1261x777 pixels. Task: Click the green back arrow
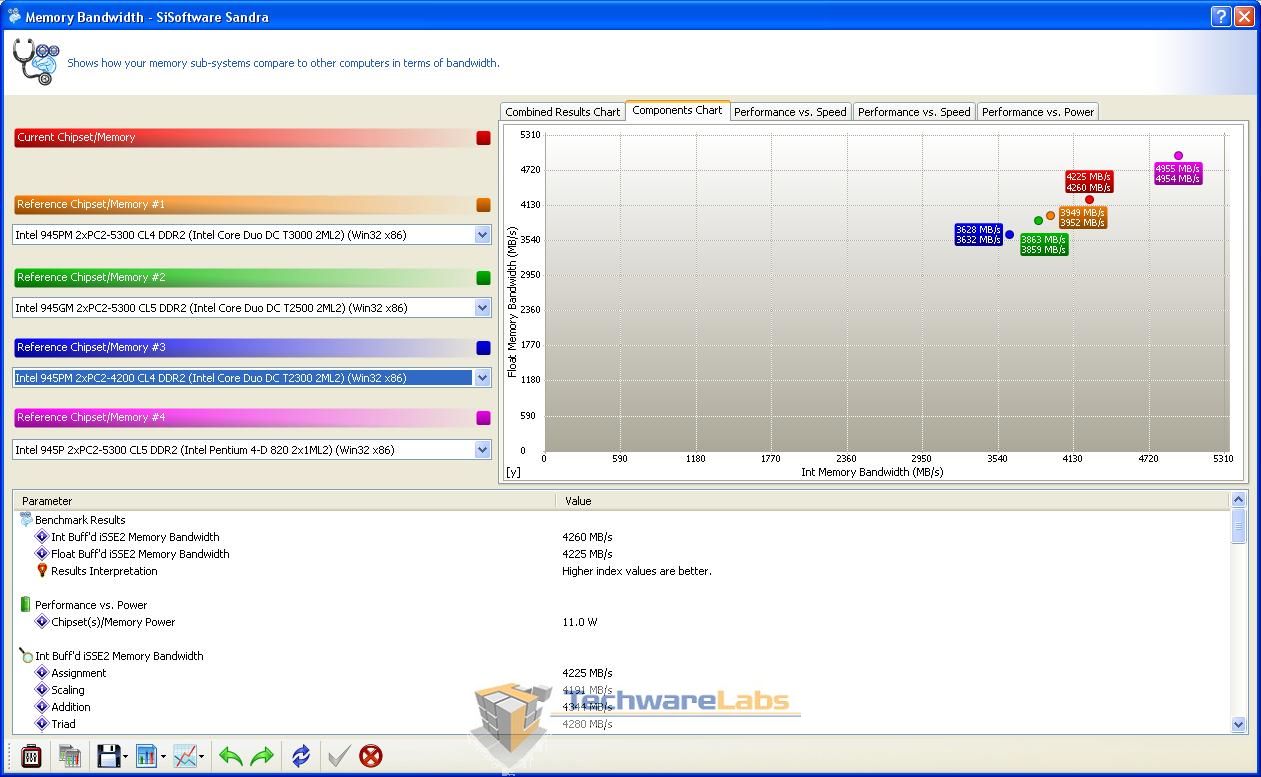point(230,756)
